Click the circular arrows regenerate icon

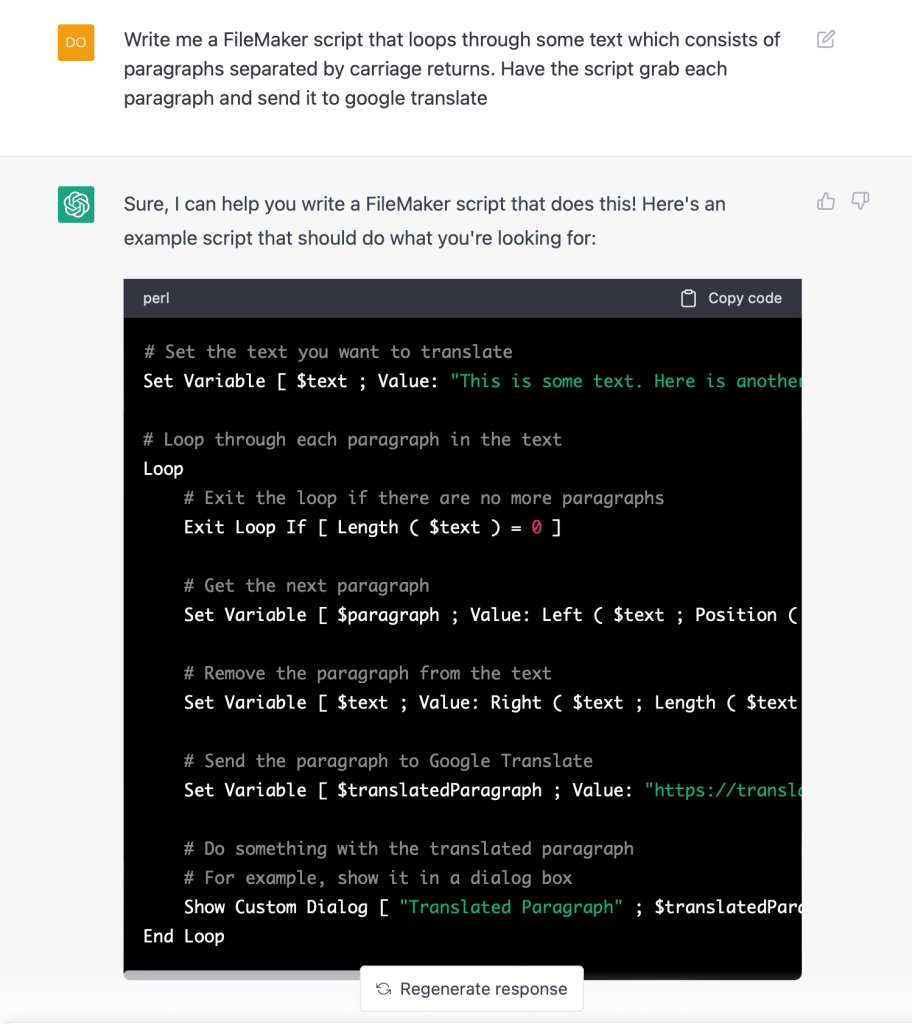click(x=383, y=989)
